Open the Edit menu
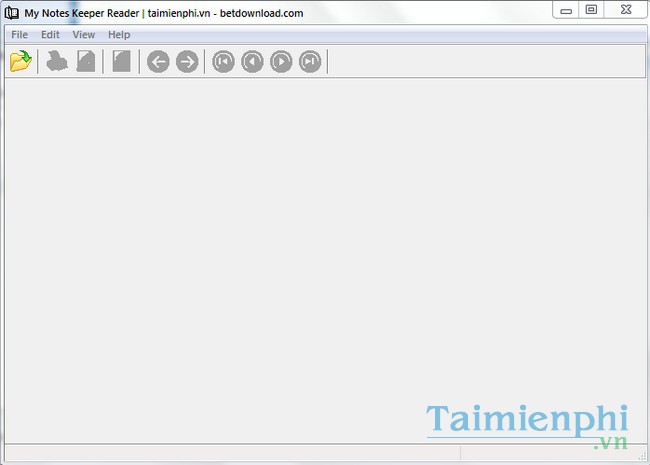Image resolution: width=650 pixels, height=465 pixels. coord(50,35)
